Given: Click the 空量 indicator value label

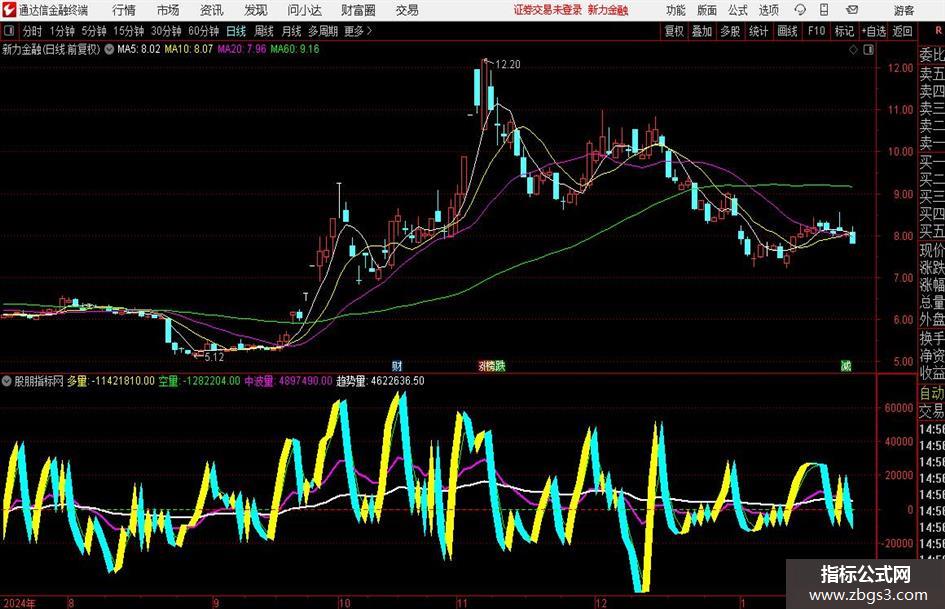Looking at the screenshot, I should click(x=199, y=381).
